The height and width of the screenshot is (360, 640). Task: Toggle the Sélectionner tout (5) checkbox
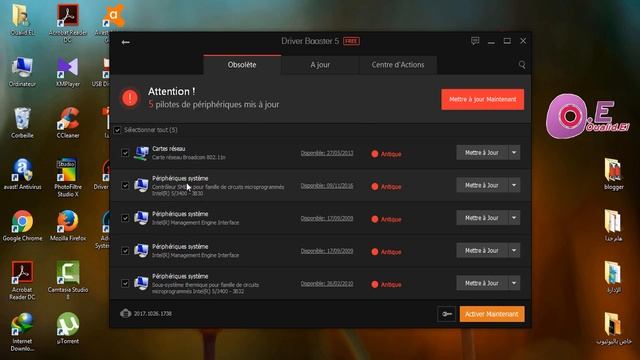[x=118, y=130]
